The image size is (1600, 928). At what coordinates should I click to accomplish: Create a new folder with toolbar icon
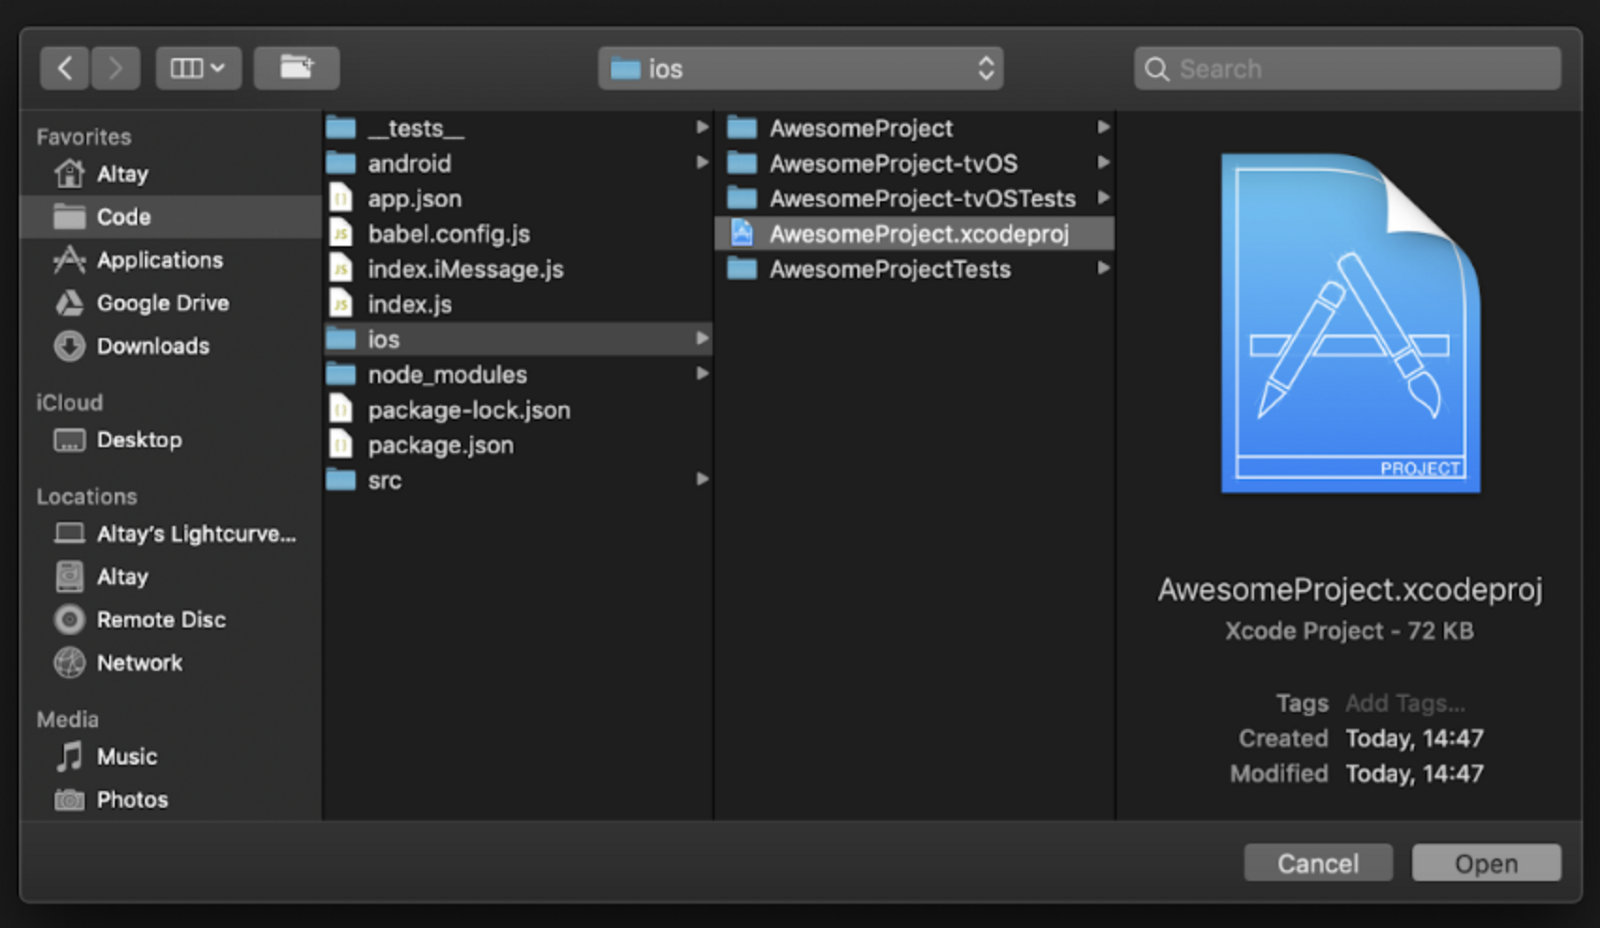296,68
